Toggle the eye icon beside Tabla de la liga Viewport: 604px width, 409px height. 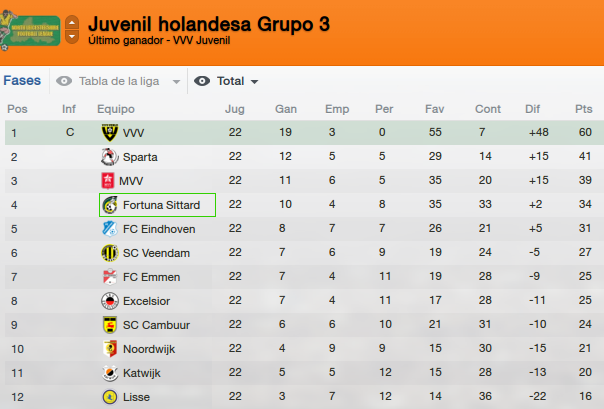[x=64, y=81]
